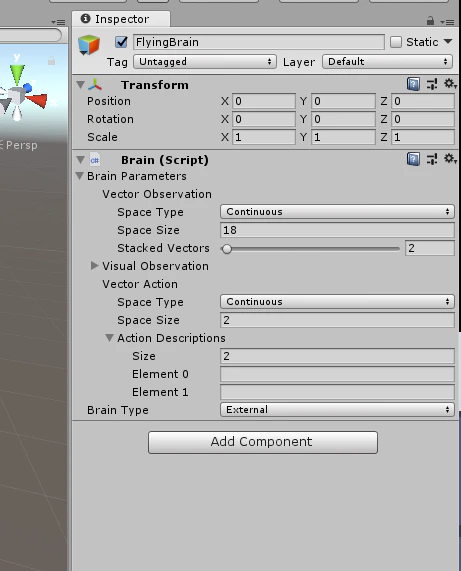
Task: Open the scene panel options menu icon
Action: 58,22
